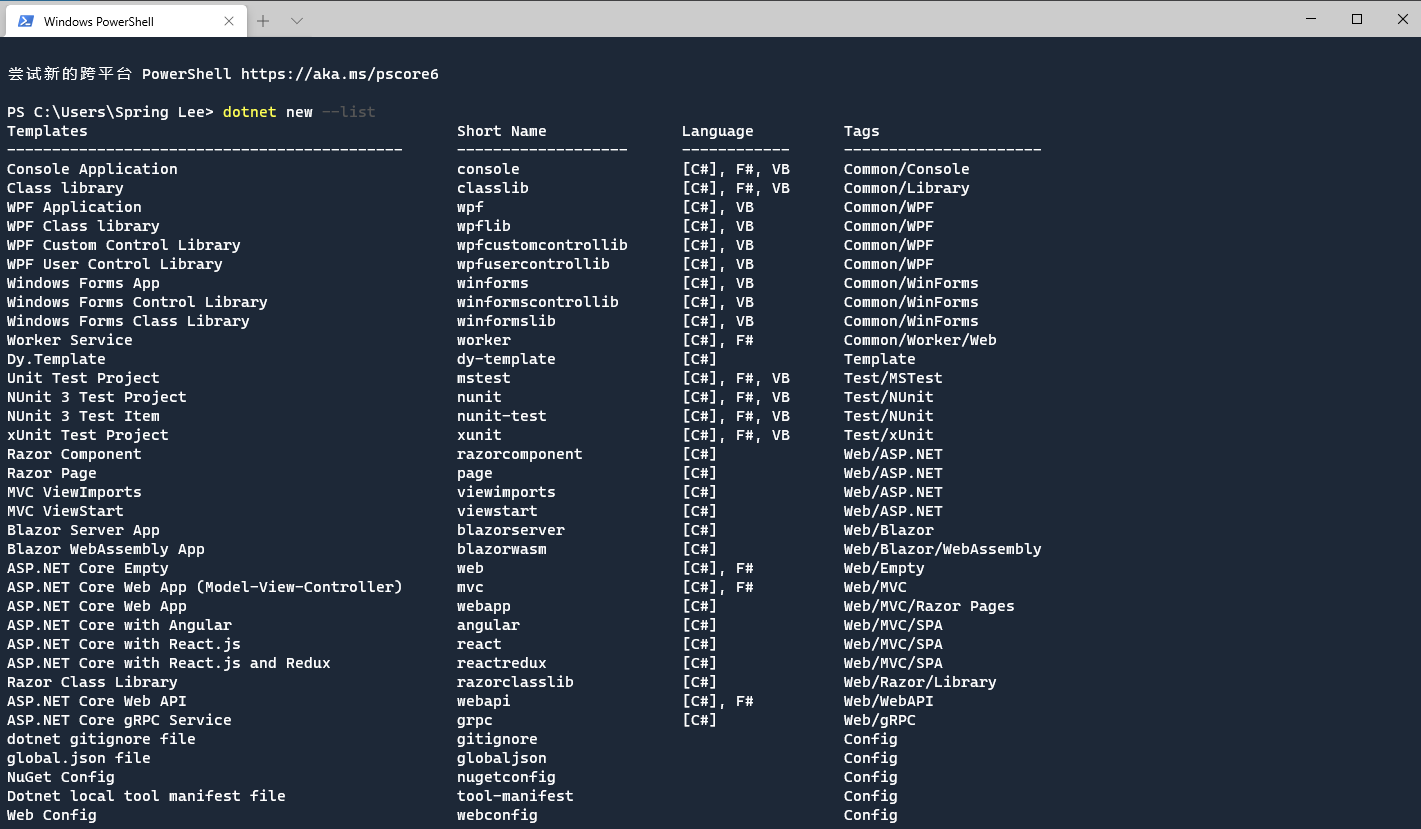1421x829 pixels.
Task: Click 'ASP.NET Core gRPC Service' entry
Action: pyautogui.click(x=119, y=720)
